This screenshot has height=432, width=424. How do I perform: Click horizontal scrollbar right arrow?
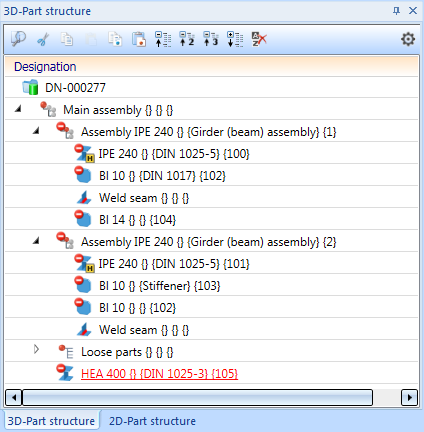[410, 397]
